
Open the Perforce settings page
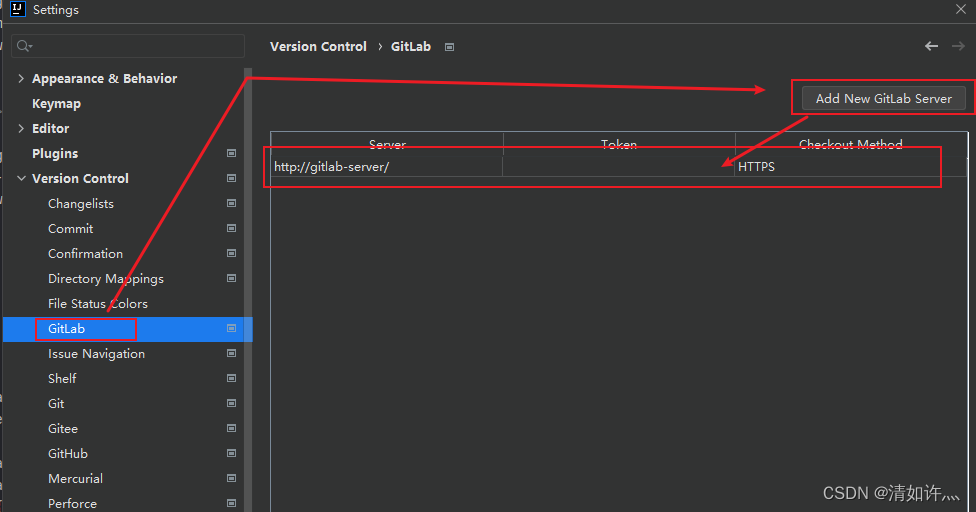click(x=72, y=503)
